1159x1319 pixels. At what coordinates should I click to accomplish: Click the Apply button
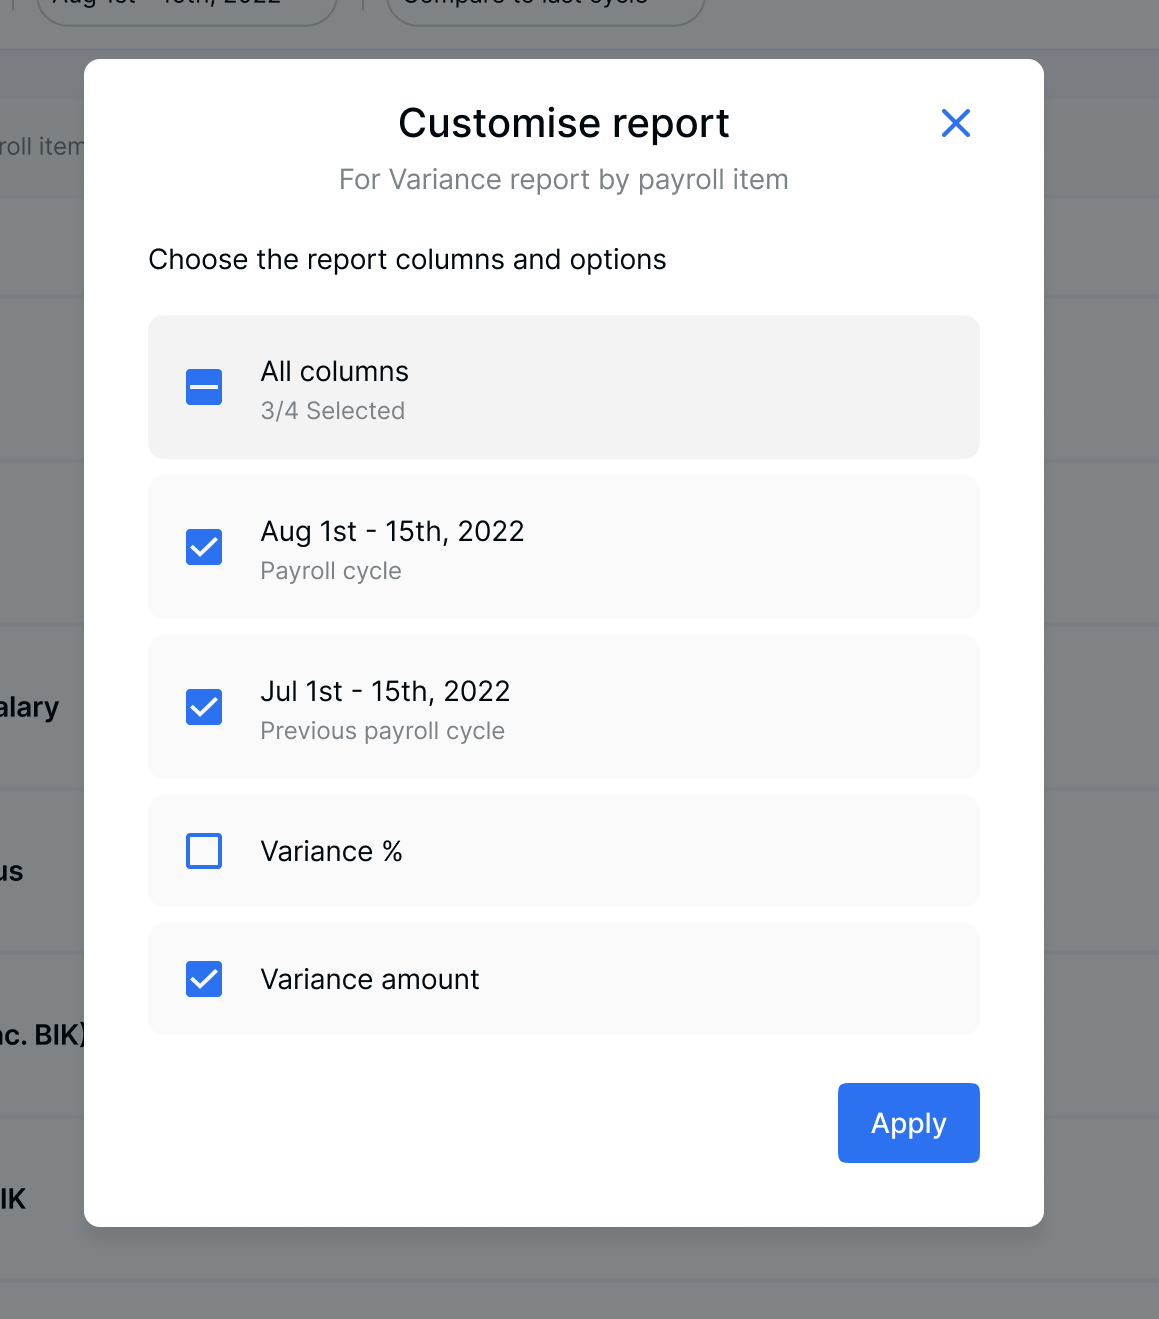908,1123
